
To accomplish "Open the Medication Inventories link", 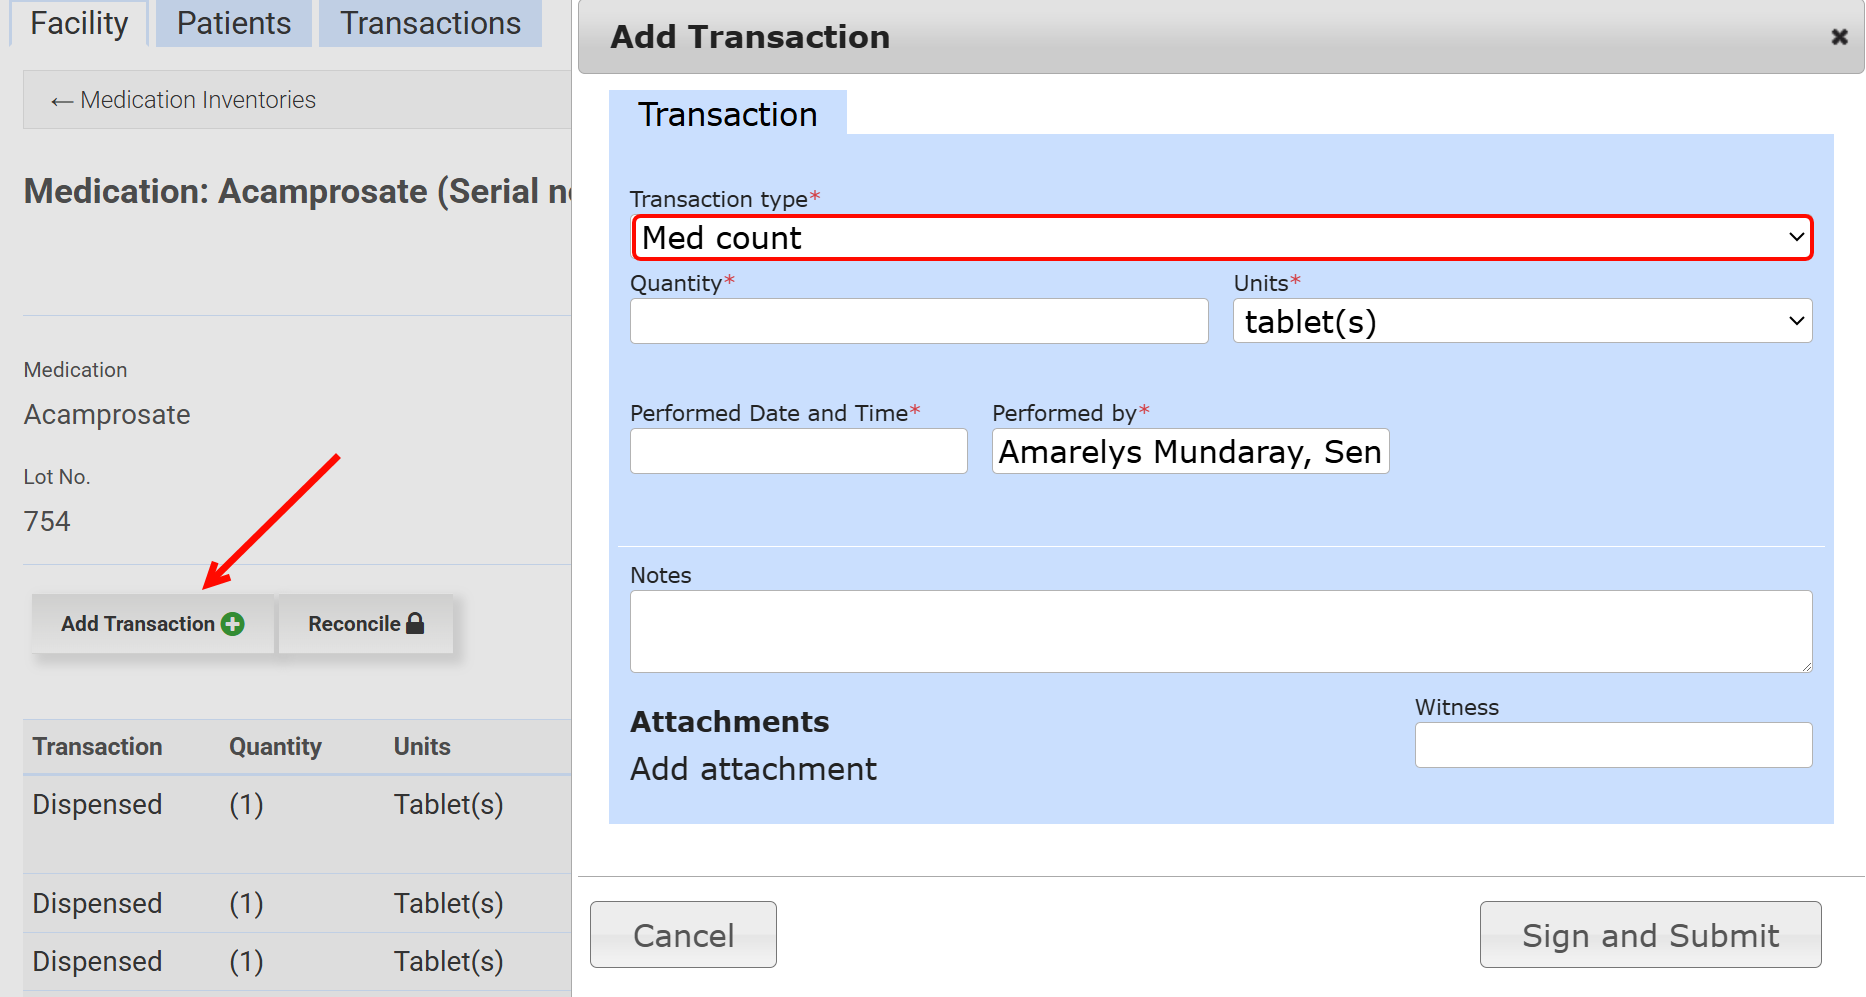I will pos(198,100).
